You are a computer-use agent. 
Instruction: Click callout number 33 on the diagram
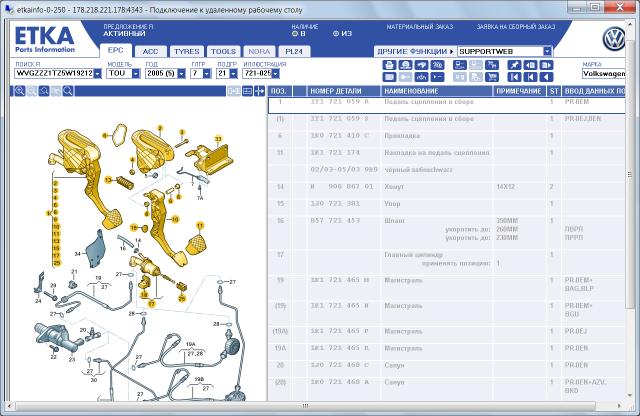218,139
